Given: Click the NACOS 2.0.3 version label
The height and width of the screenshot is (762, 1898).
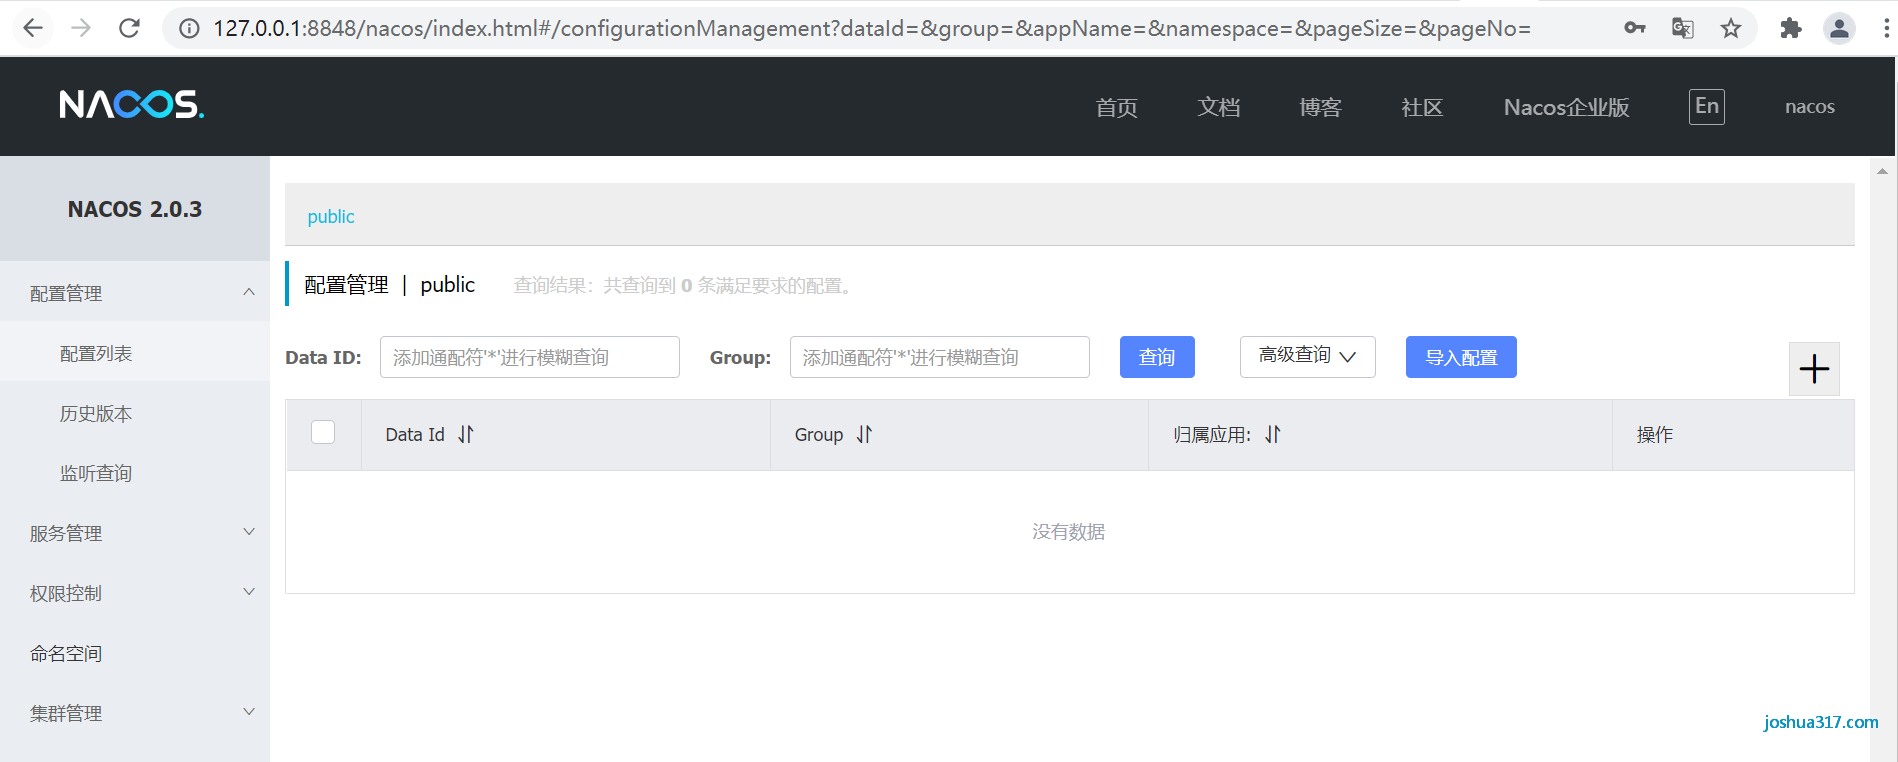Looking at the screenshot, I should [x=135, y=209].
